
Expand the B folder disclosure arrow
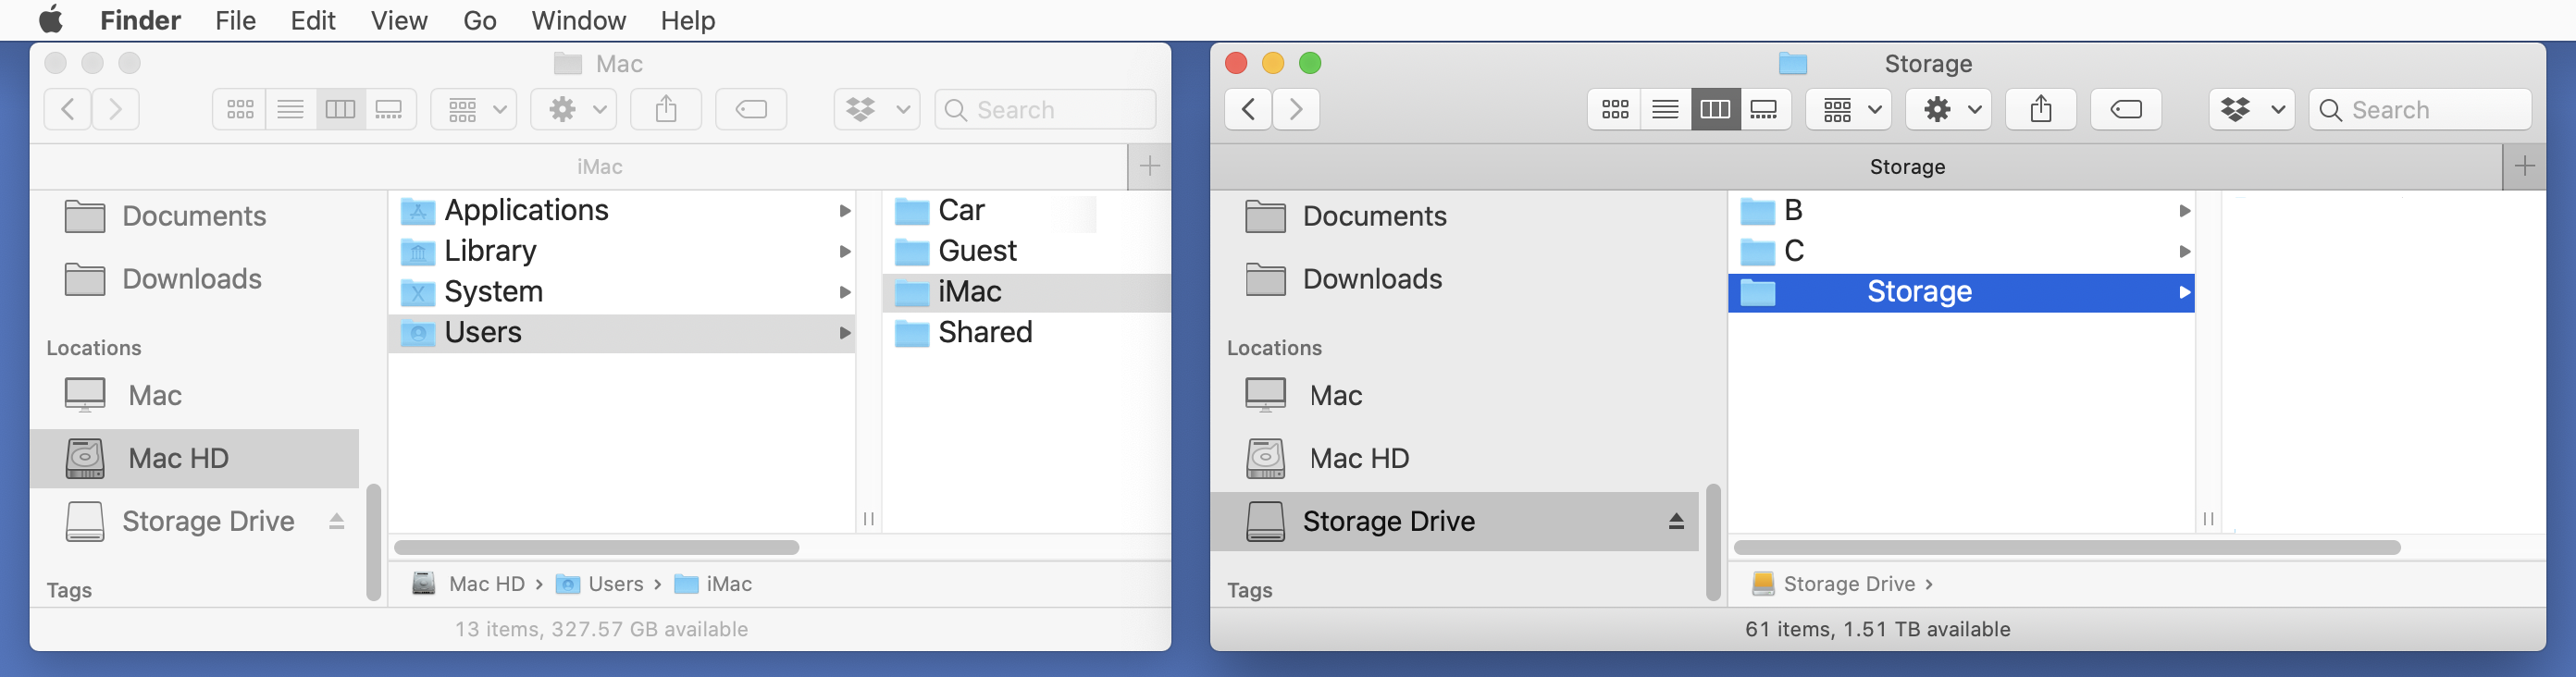(2184, 211)
